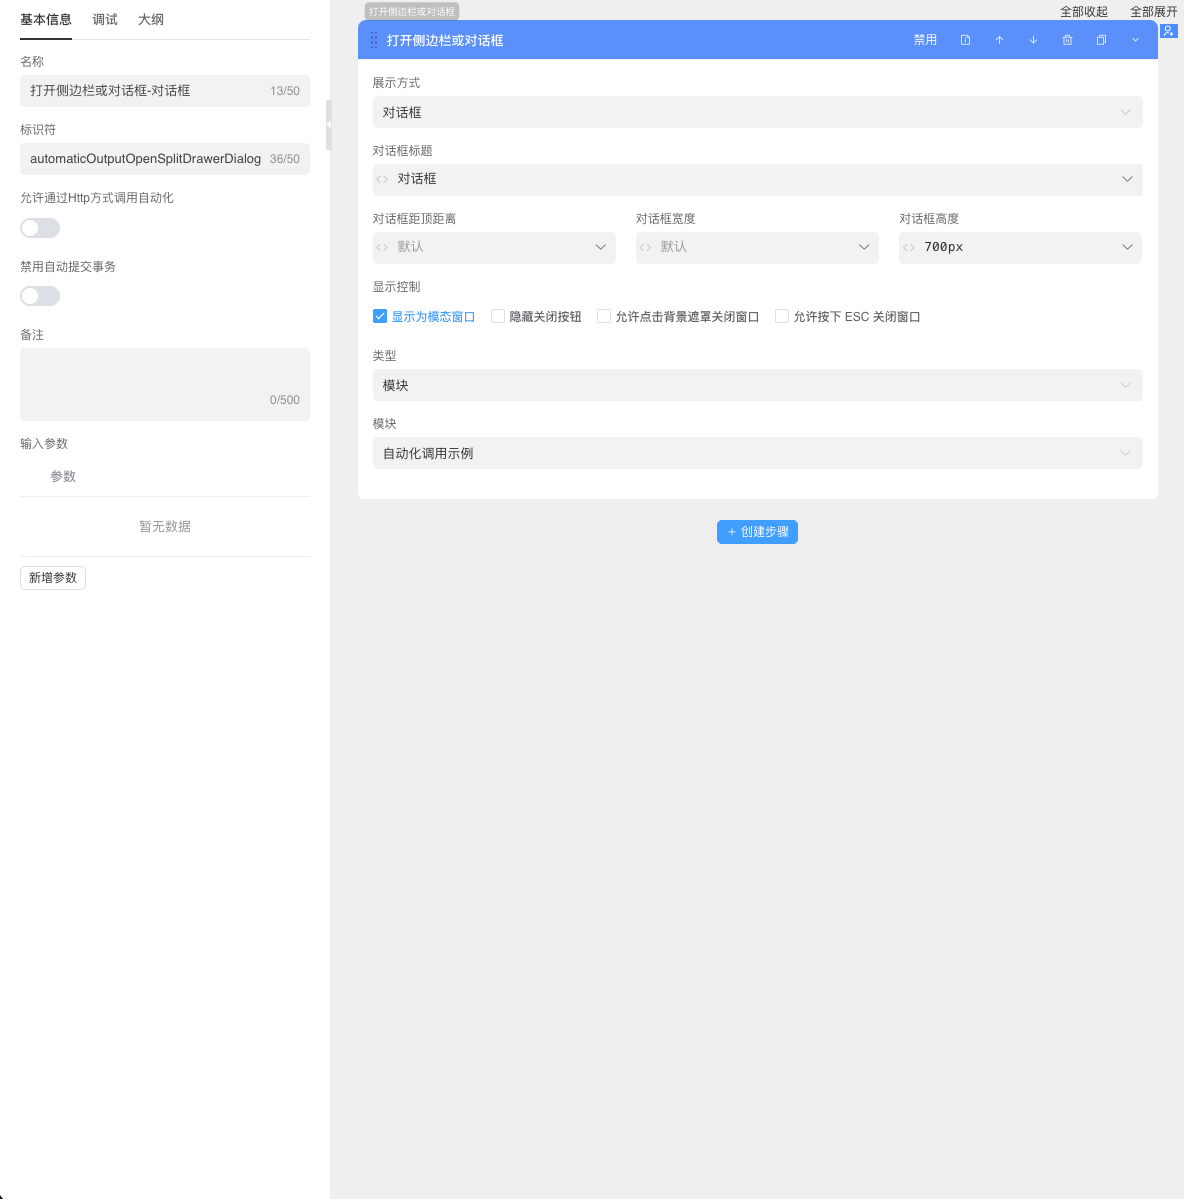This screenshot has height=1199, width=1184.
Task: Click the step note document icon
Action: click(965, 40)
